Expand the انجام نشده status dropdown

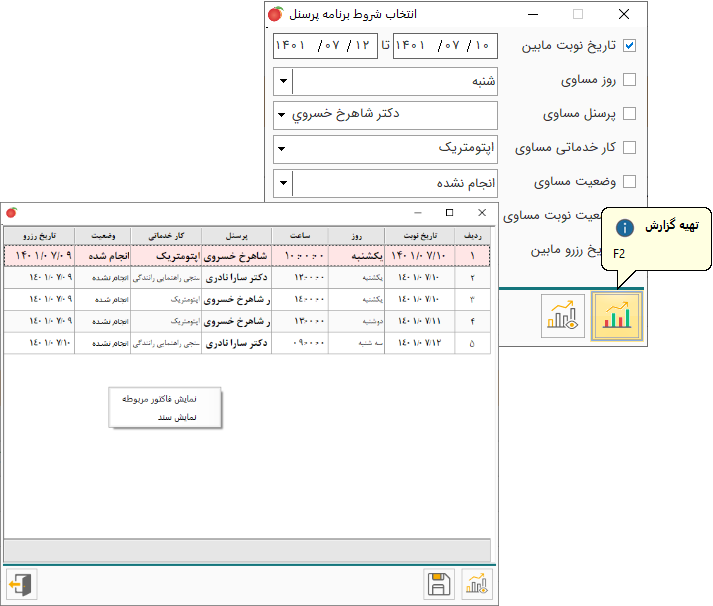coord(283,183)
